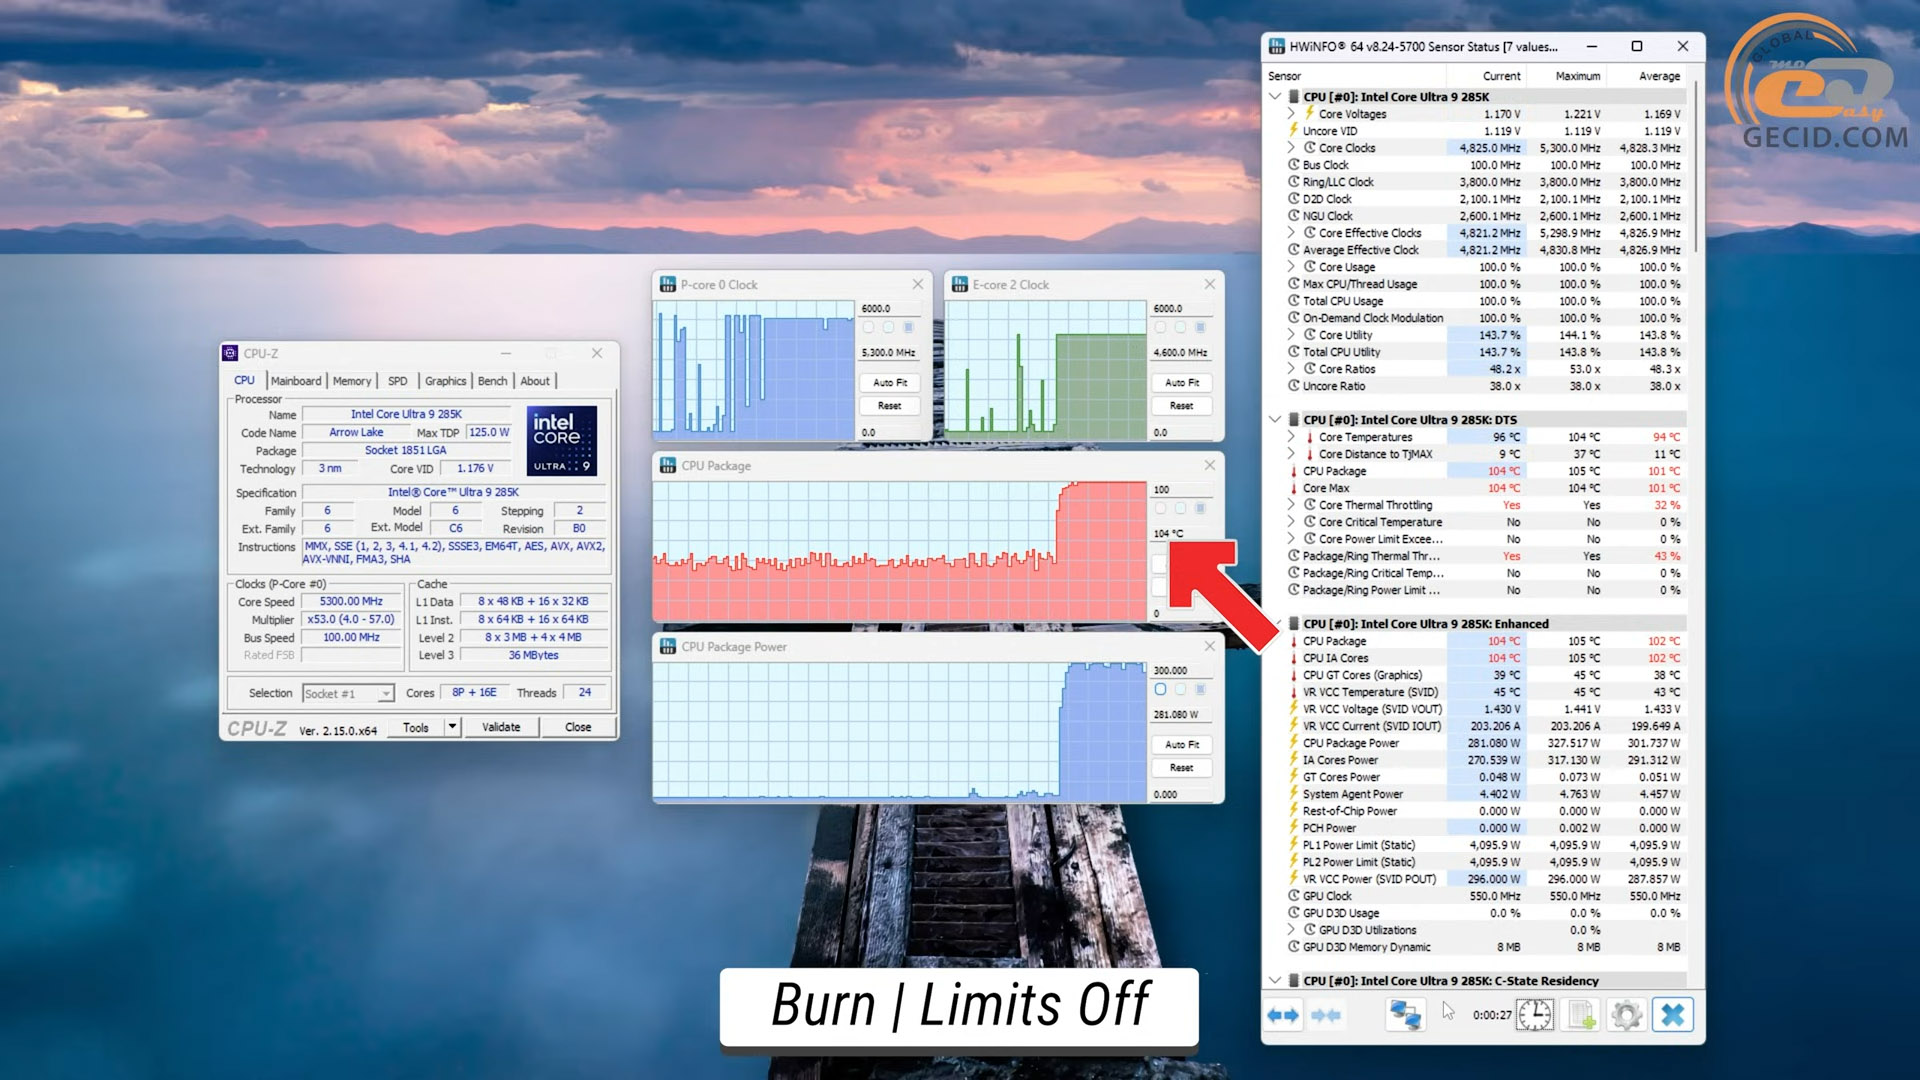Click the E-core 2 Clock window's title icon

click(960, 285)
